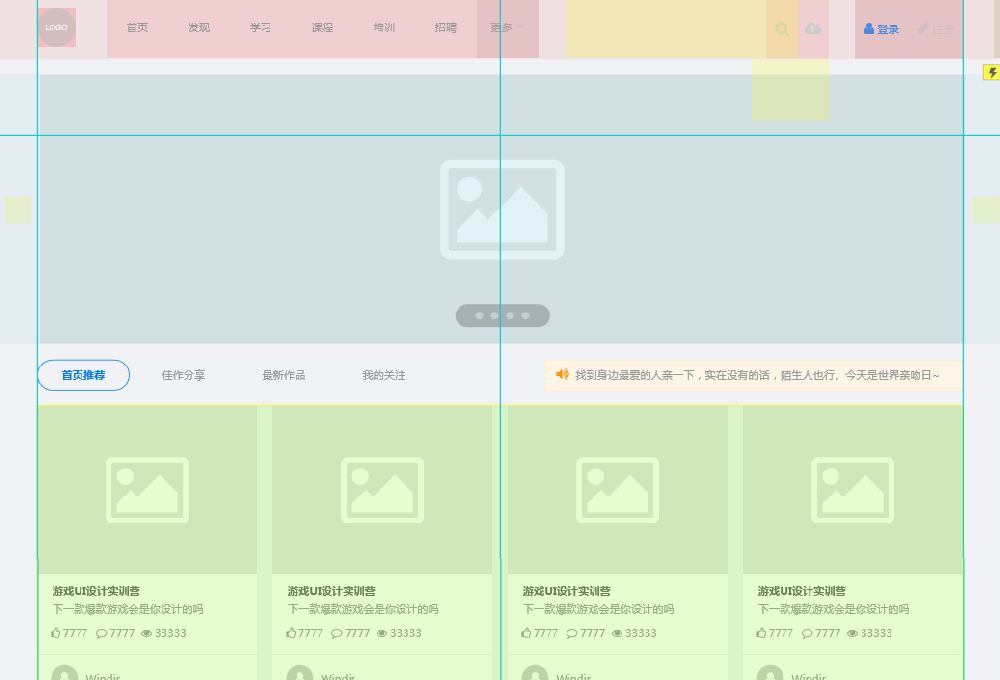
Task: Click the cloud upload icon
Action: point(813,29)
